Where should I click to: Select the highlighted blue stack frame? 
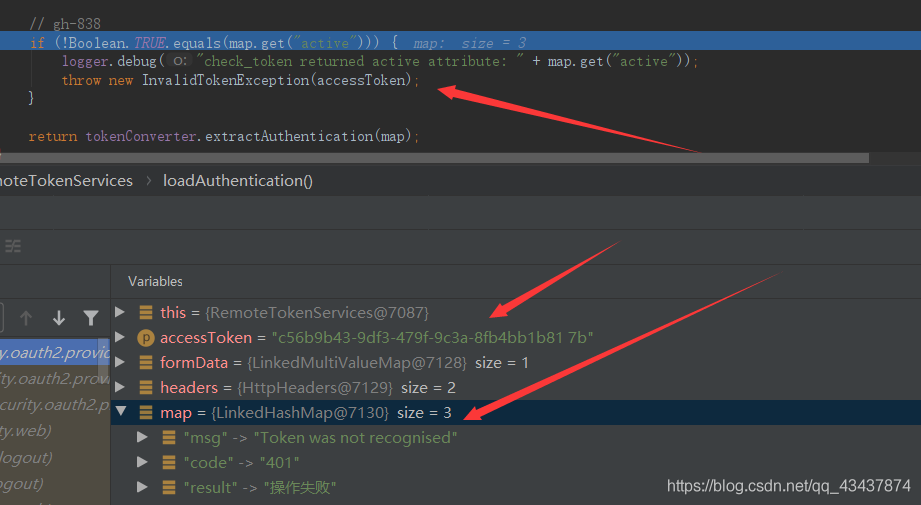tap(55, 352)
